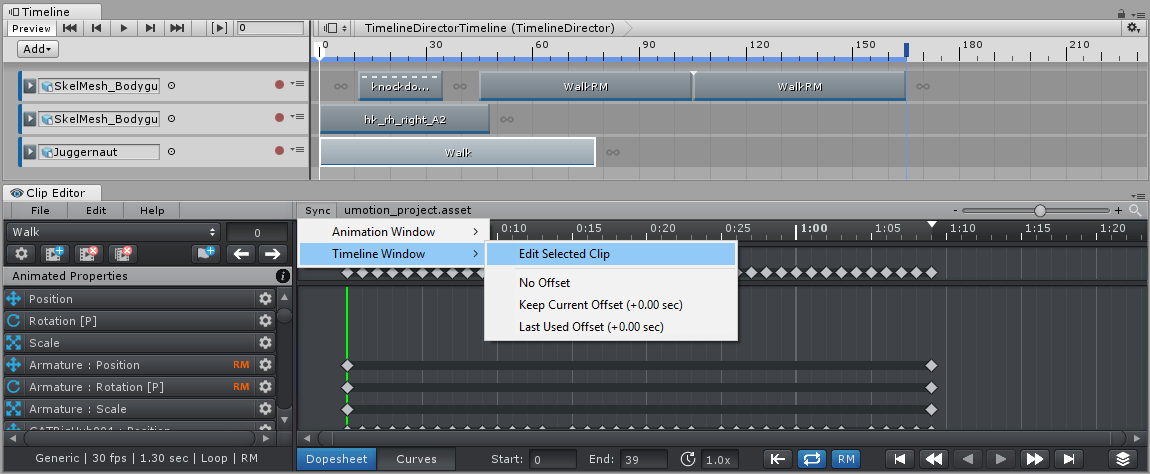Click the Timeline play button
Screen dimensions: 1150x474
(x=124, y=28)
